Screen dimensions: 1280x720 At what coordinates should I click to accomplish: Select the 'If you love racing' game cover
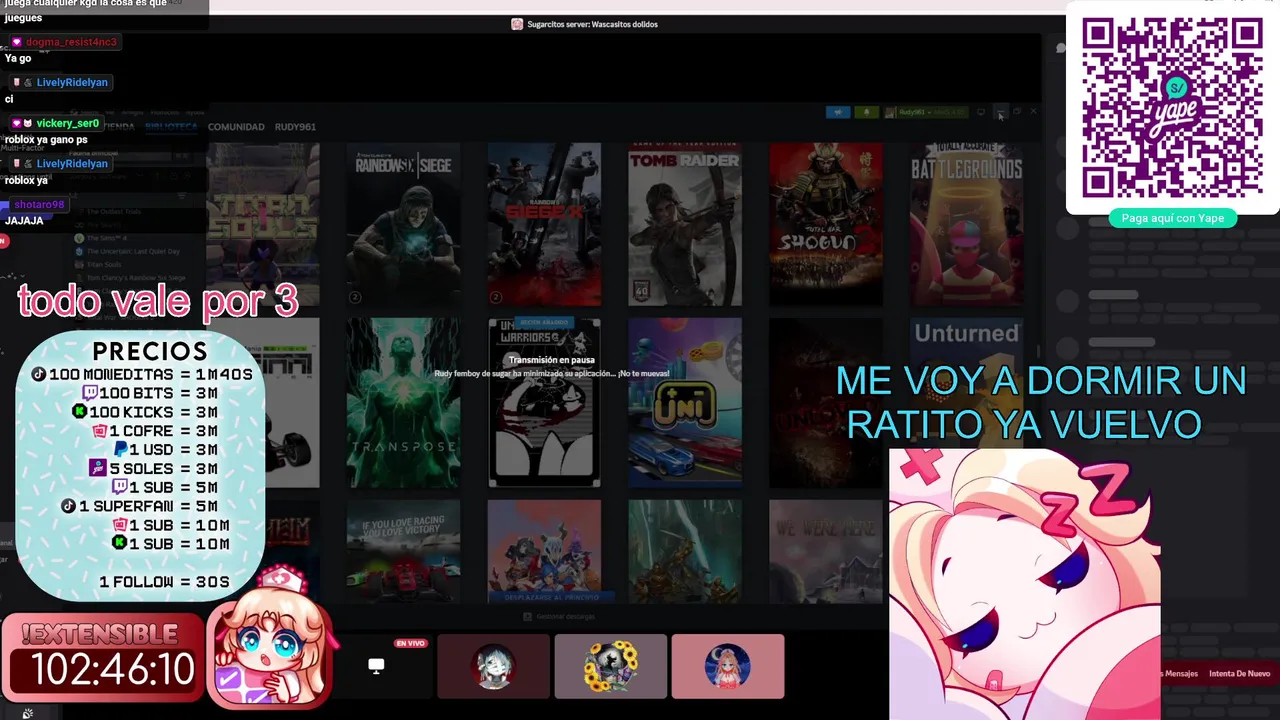tap(403, 551)
